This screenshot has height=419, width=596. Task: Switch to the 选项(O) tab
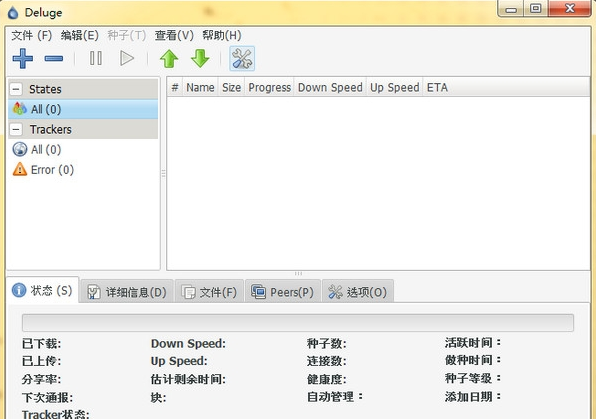pyautogui.click(x=358, y=292)
